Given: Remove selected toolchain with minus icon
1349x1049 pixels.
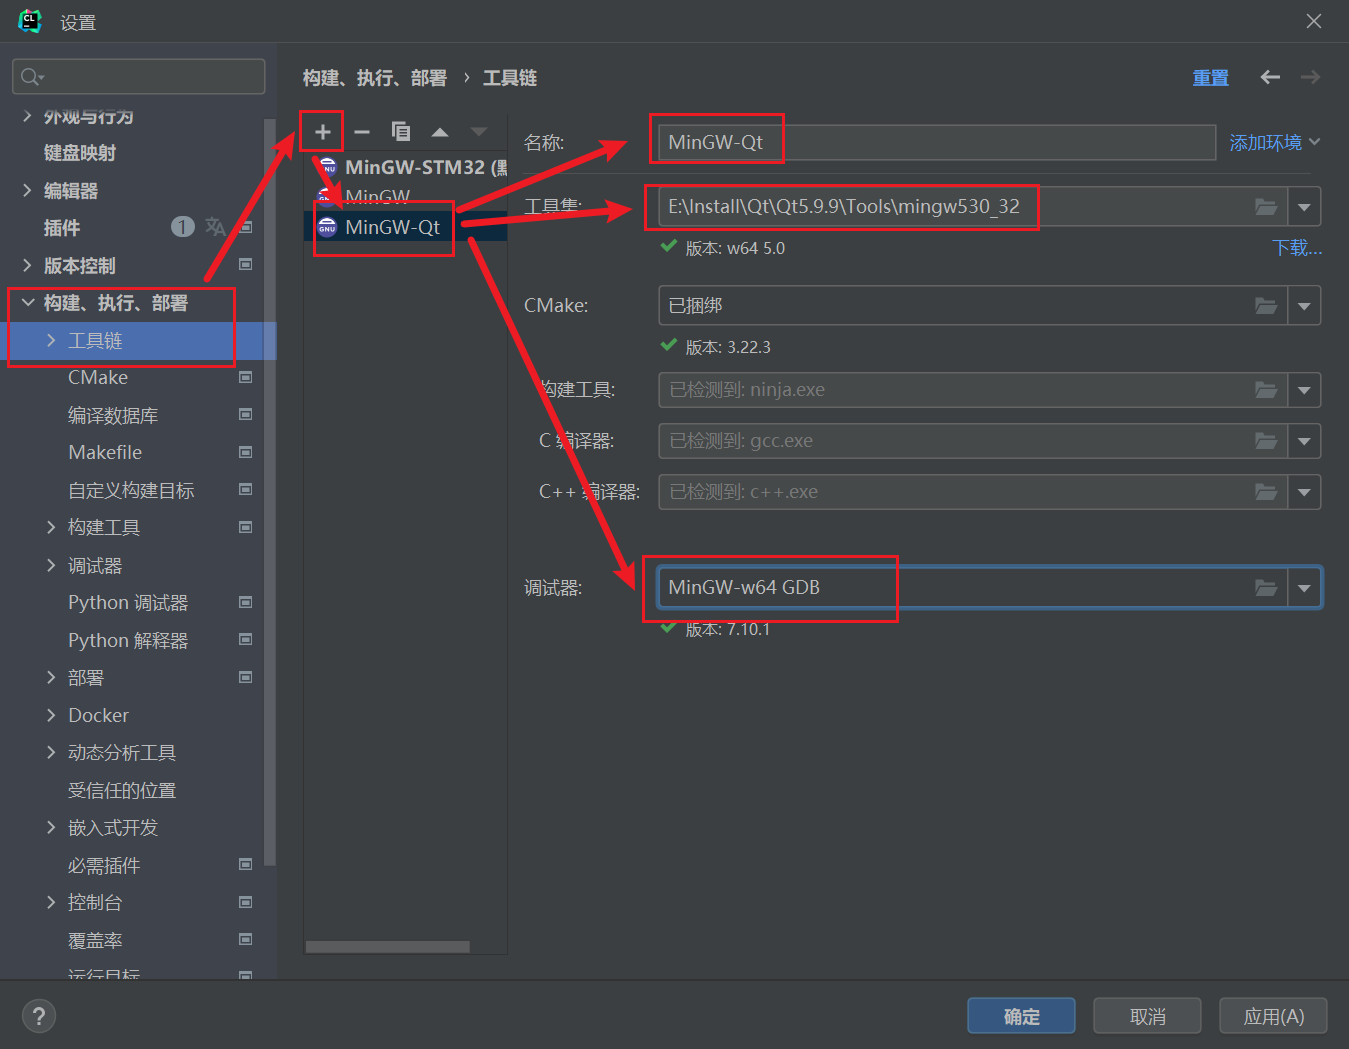Looking at the screenshot, I should [x=362, y=132].
